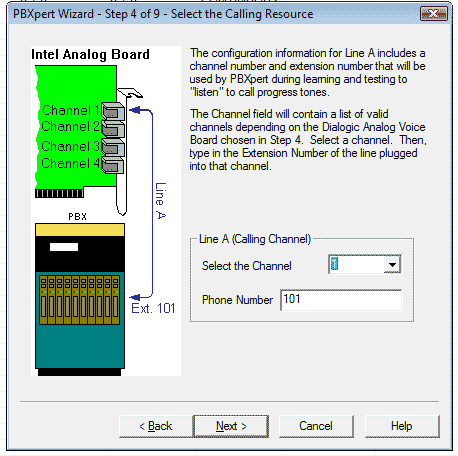This screenshot has width=458, height=456.
Task: Click the PBX cabinet illustration
Action: pyautogui.click(x=80, y=299)
